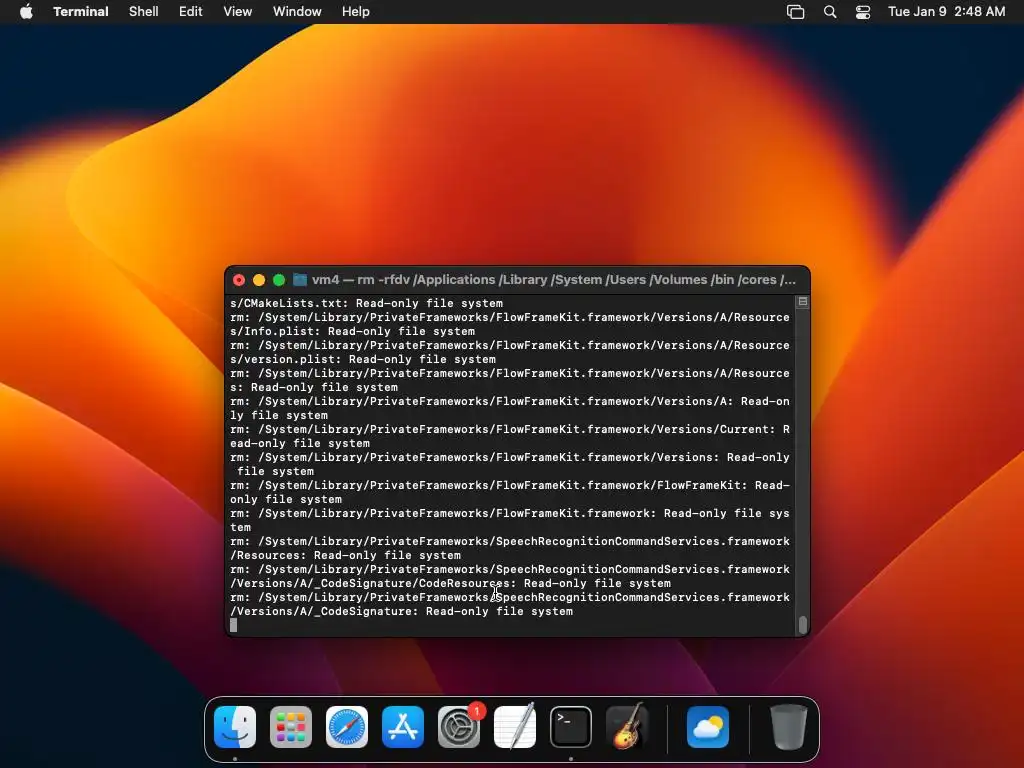Screen dimensions: 1024x768
Task: Click the line 's/CMakeLists.txt: Read-only file system'
Action: (x=366, y=303)
